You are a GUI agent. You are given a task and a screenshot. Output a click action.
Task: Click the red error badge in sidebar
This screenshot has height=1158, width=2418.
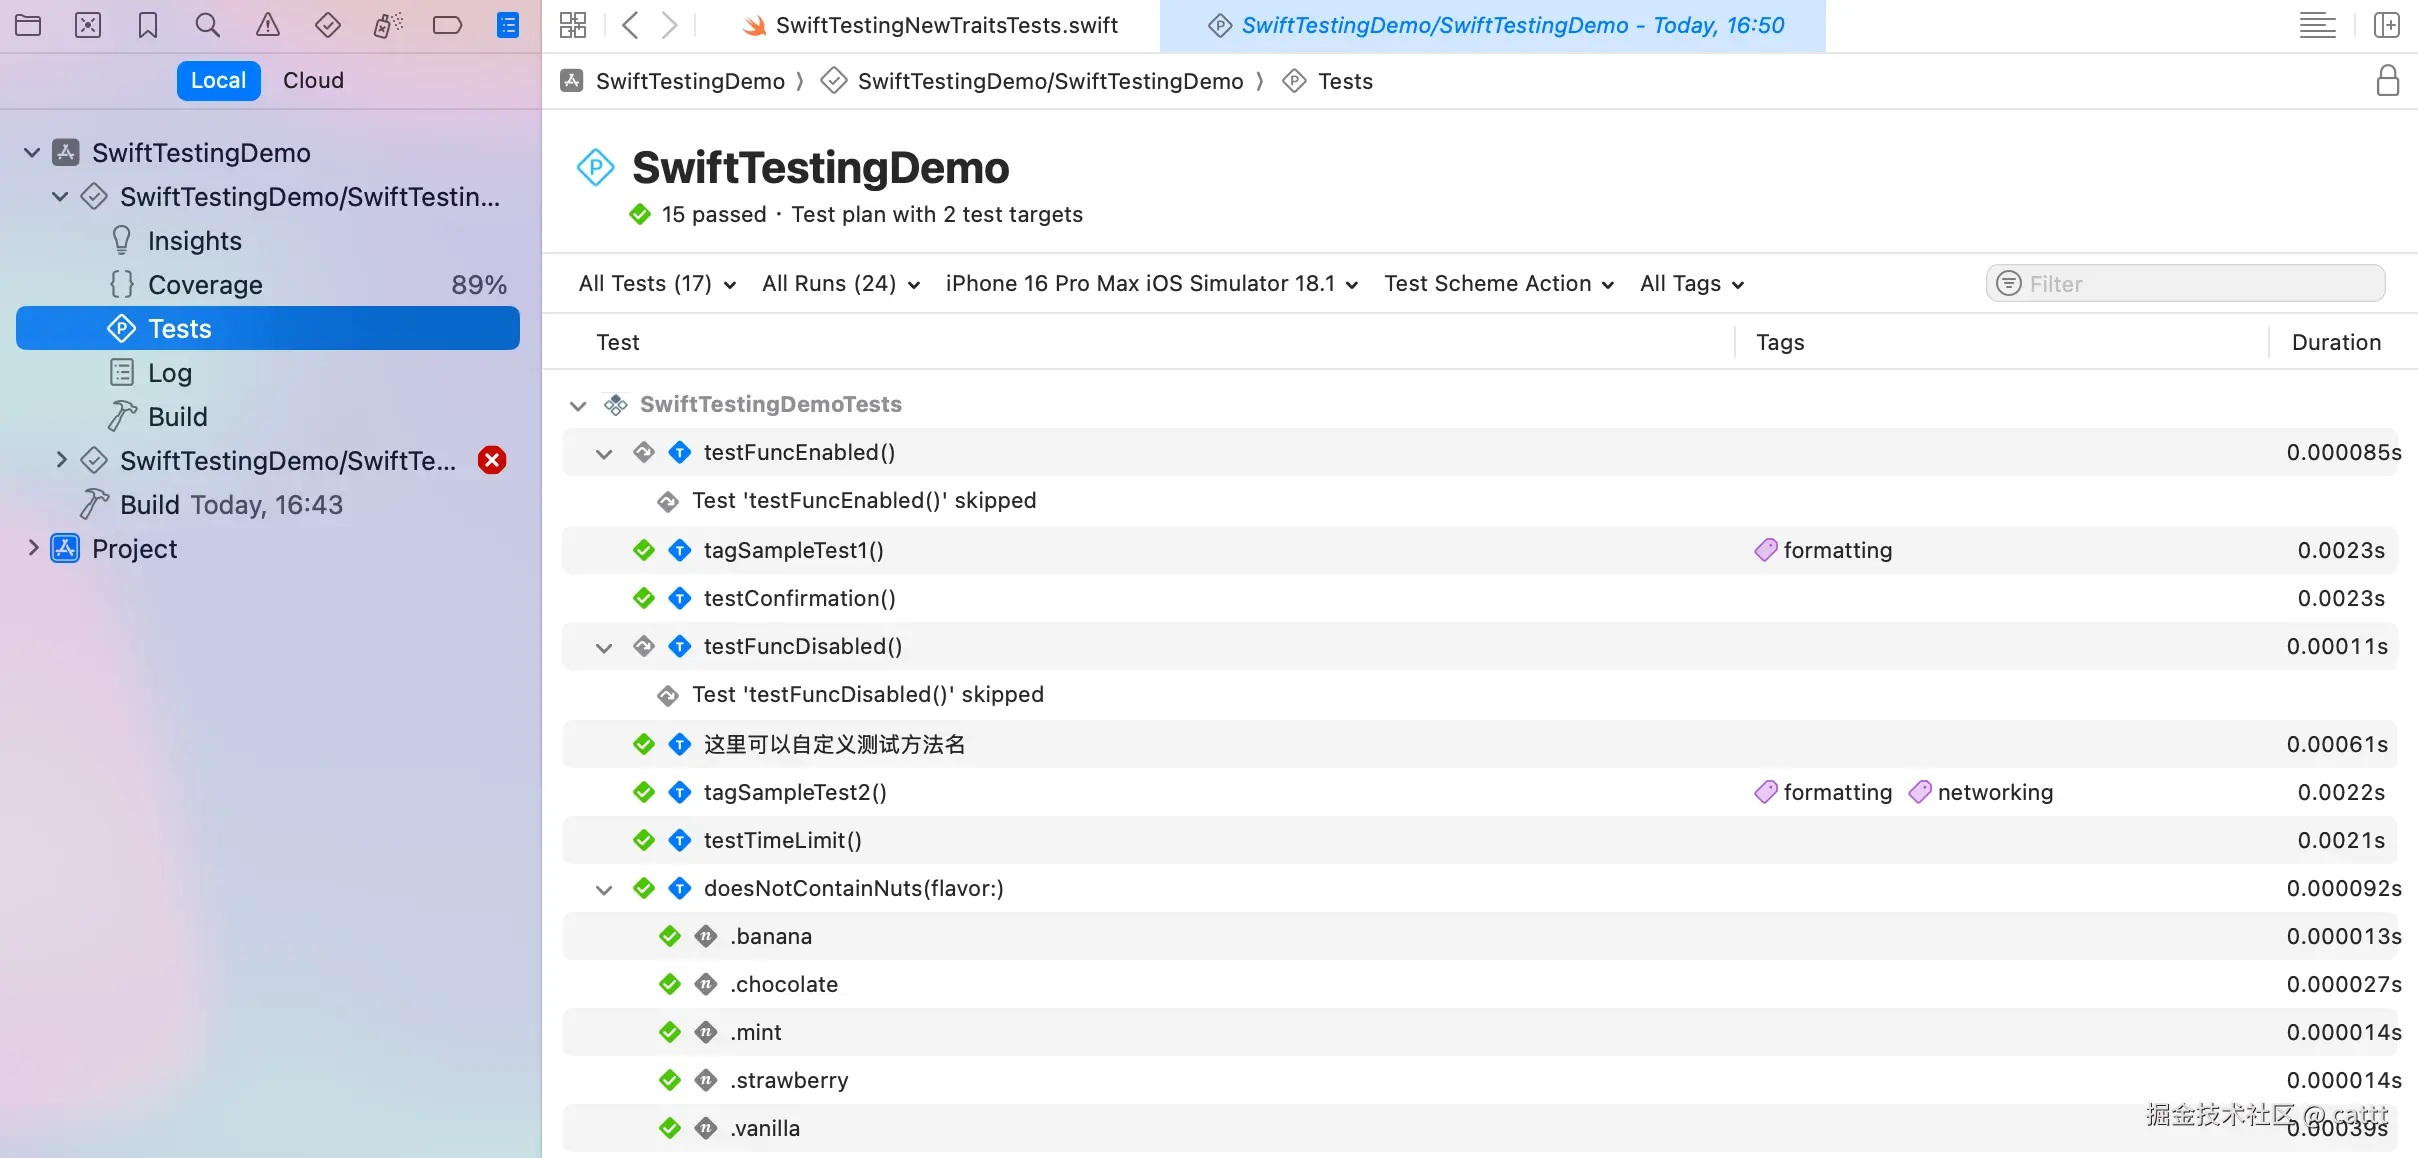[x=492, y=460]
